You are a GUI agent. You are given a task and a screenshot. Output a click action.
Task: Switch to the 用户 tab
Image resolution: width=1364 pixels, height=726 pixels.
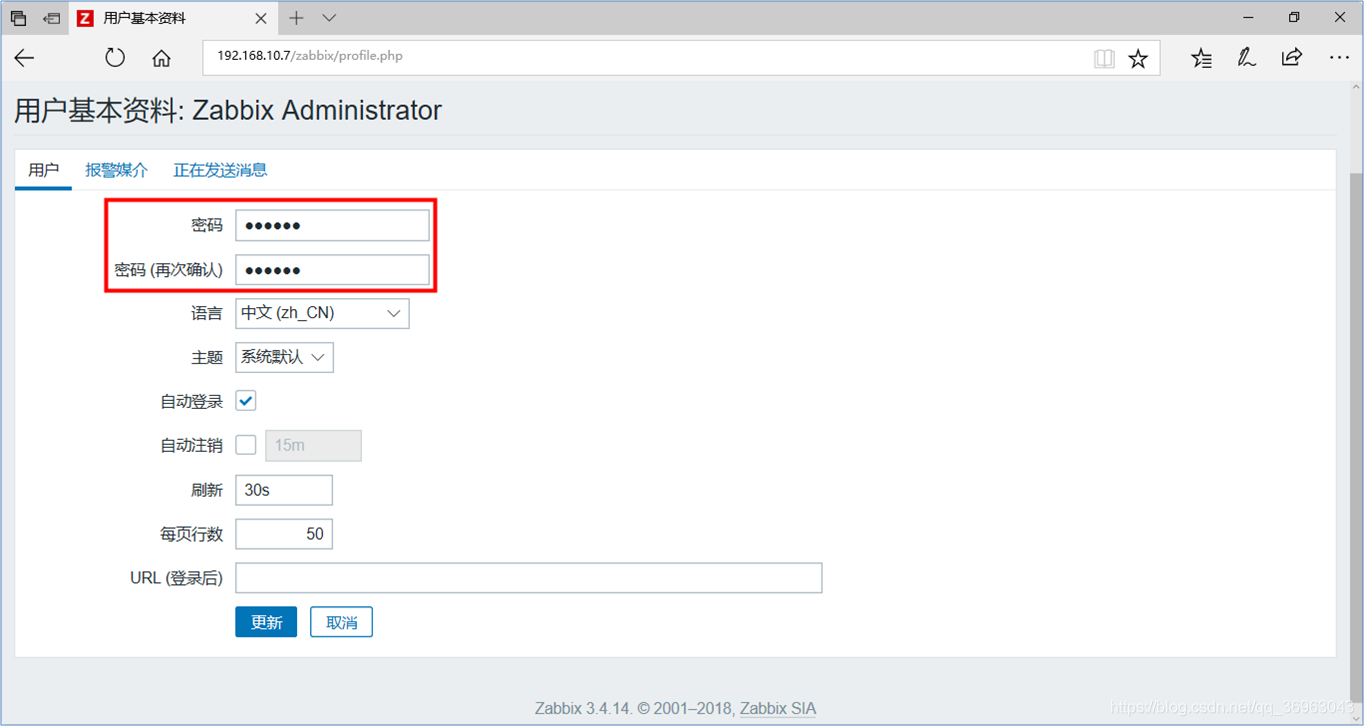point(43,170)
